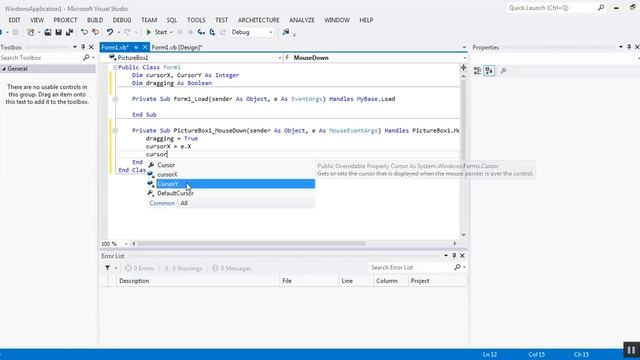Collapse the Form1_Load sub outline
The image size is (640, 360).
tap(115, 99)
